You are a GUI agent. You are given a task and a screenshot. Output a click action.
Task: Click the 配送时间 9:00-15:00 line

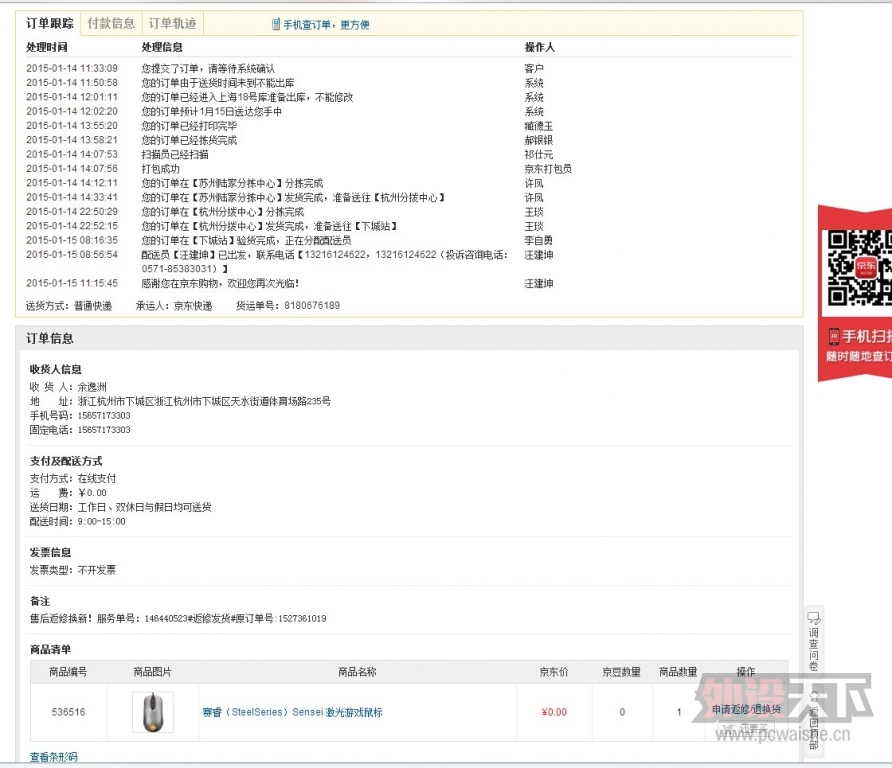(77, 521)
